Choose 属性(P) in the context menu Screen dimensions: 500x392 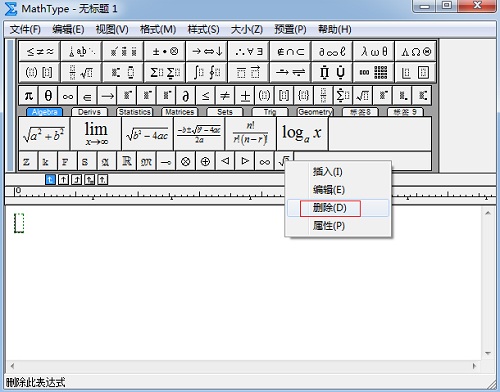(x=338, y=226)
